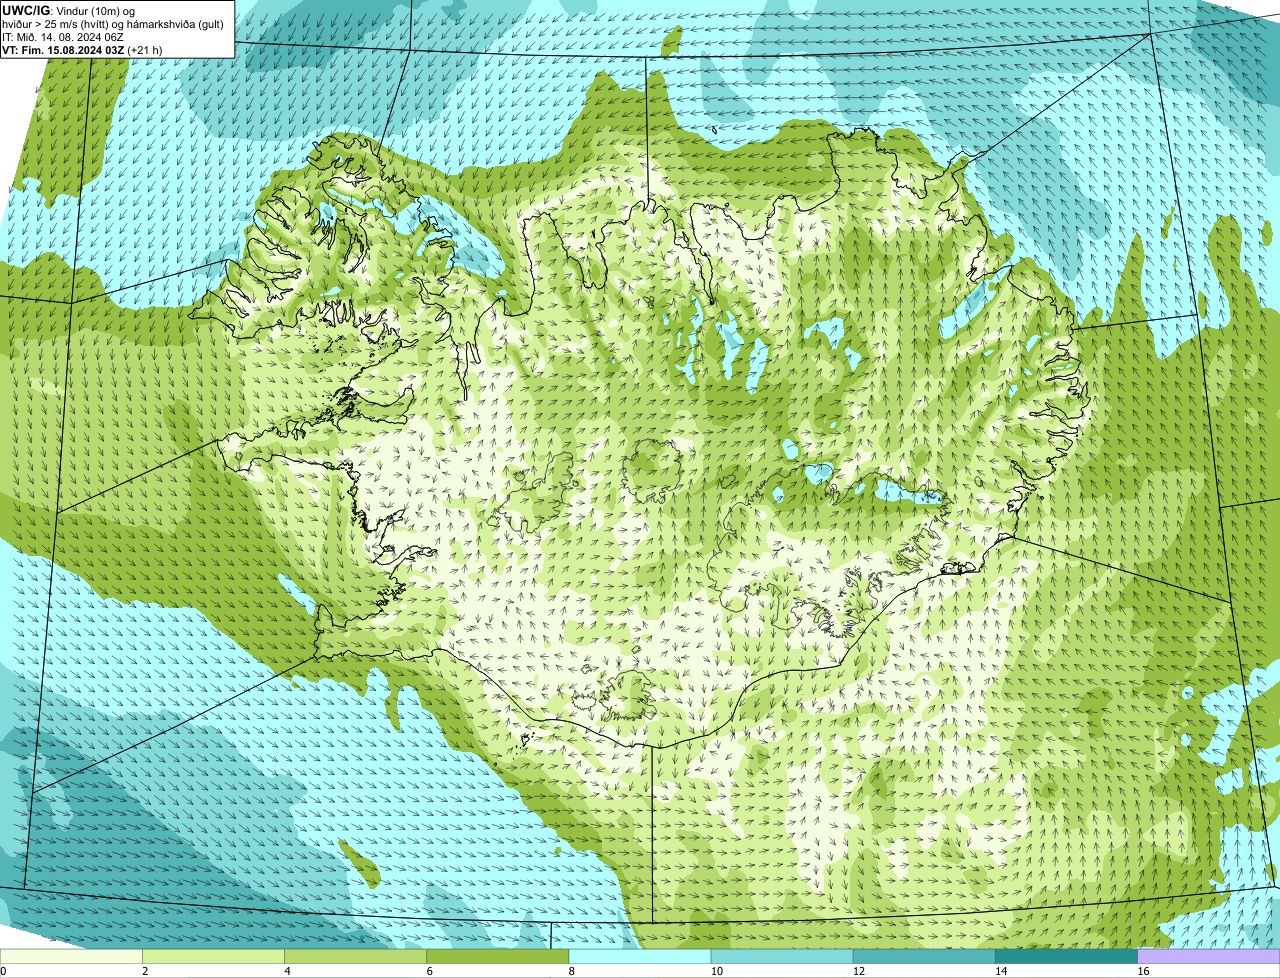
Task: Select the 14–16 m/s dark teal legend swatch
Action: pyautogui.click(x=1067, y=956)
